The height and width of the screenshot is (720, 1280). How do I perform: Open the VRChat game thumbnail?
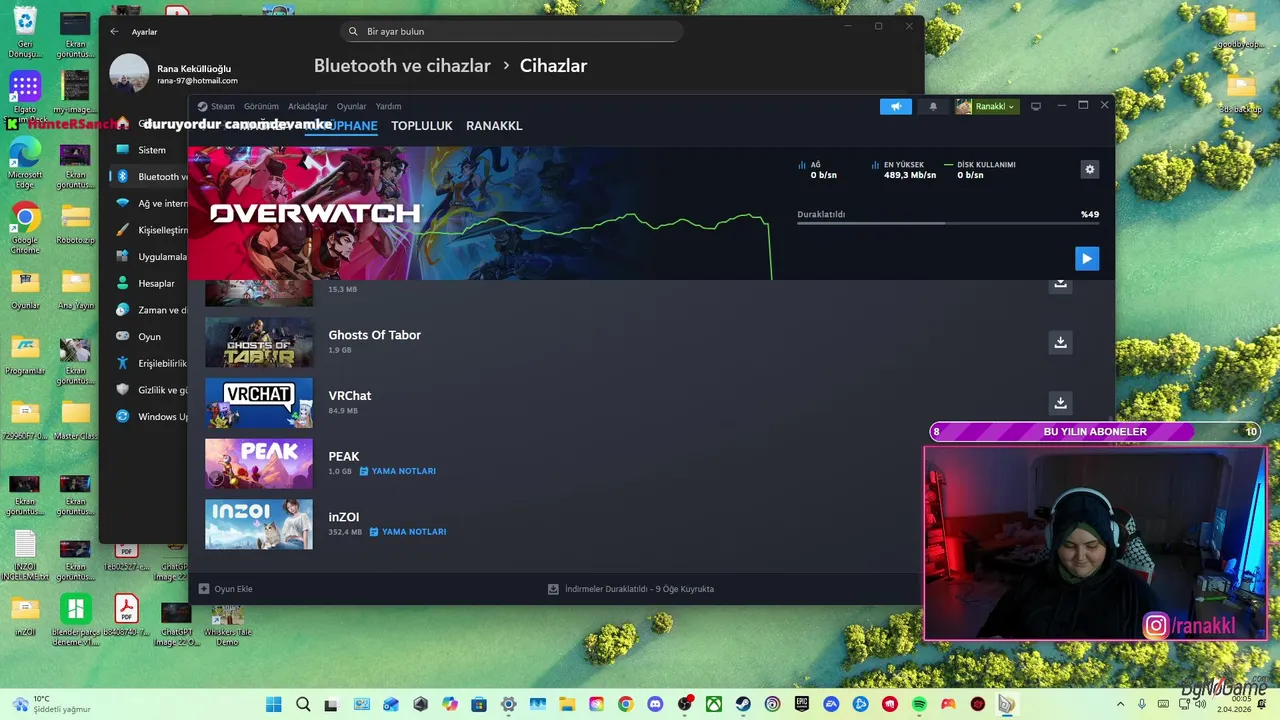259,403
